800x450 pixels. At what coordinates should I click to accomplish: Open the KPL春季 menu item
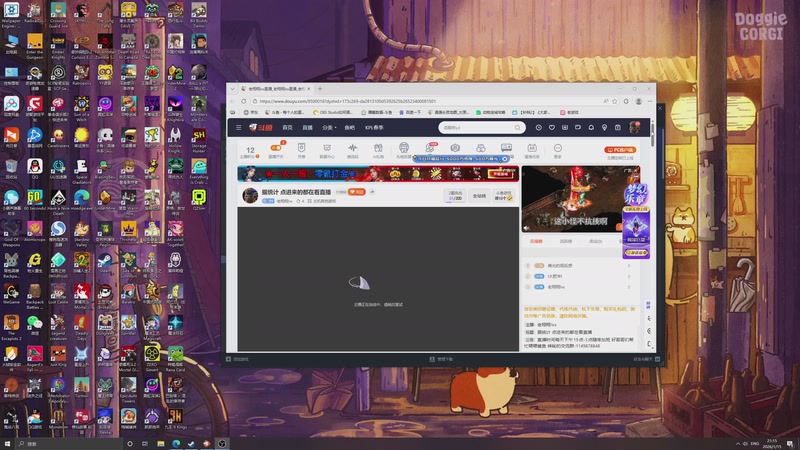tap(374, 128)
